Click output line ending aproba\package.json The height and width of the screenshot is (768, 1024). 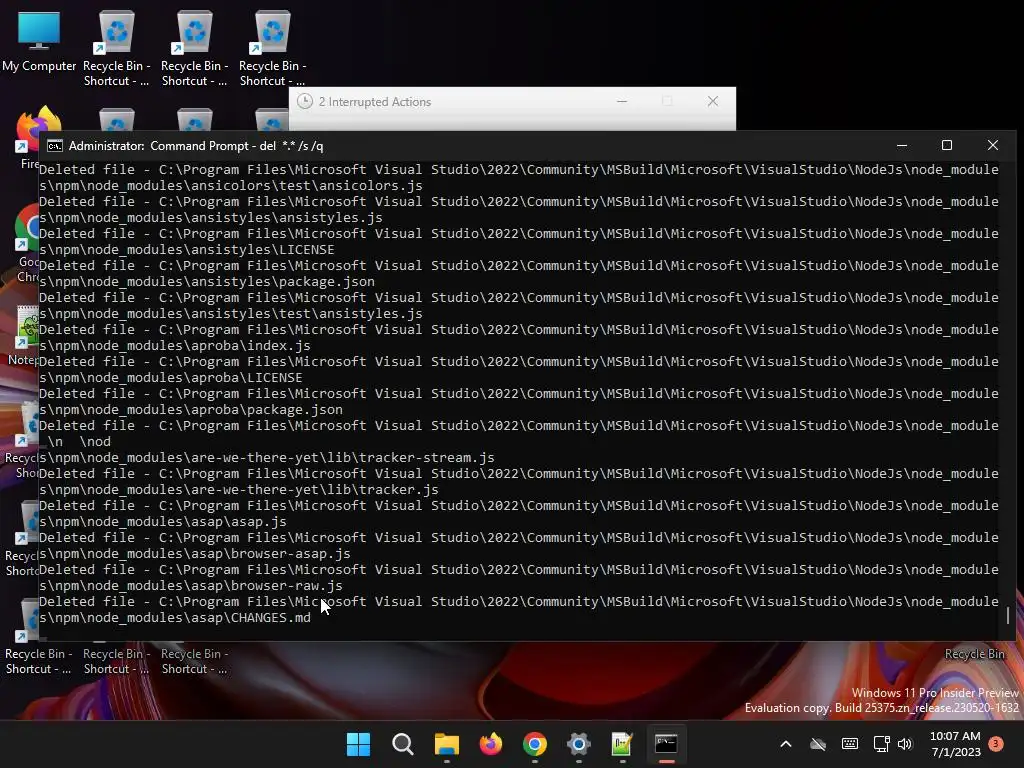191,409
